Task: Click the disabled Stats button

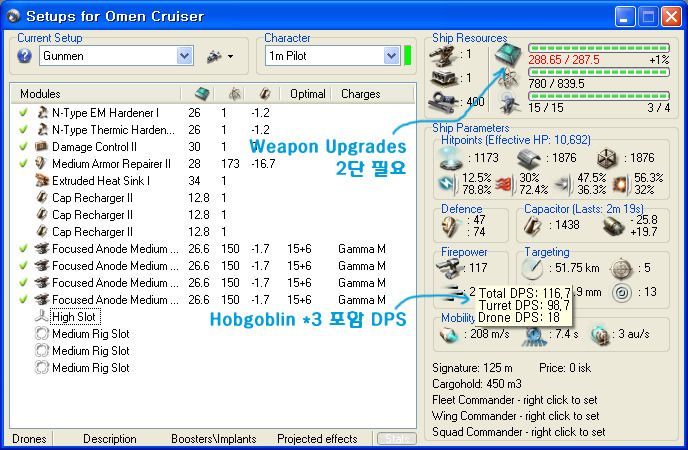Action: pos(397,439)
